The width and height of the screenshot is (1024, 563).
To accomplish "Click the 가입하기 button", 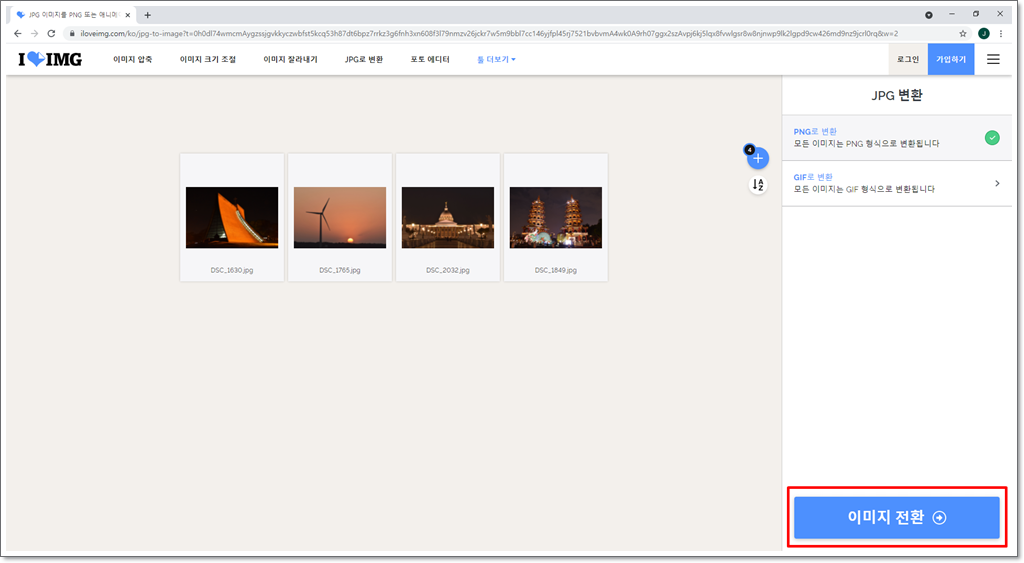I will pos(951,59).
